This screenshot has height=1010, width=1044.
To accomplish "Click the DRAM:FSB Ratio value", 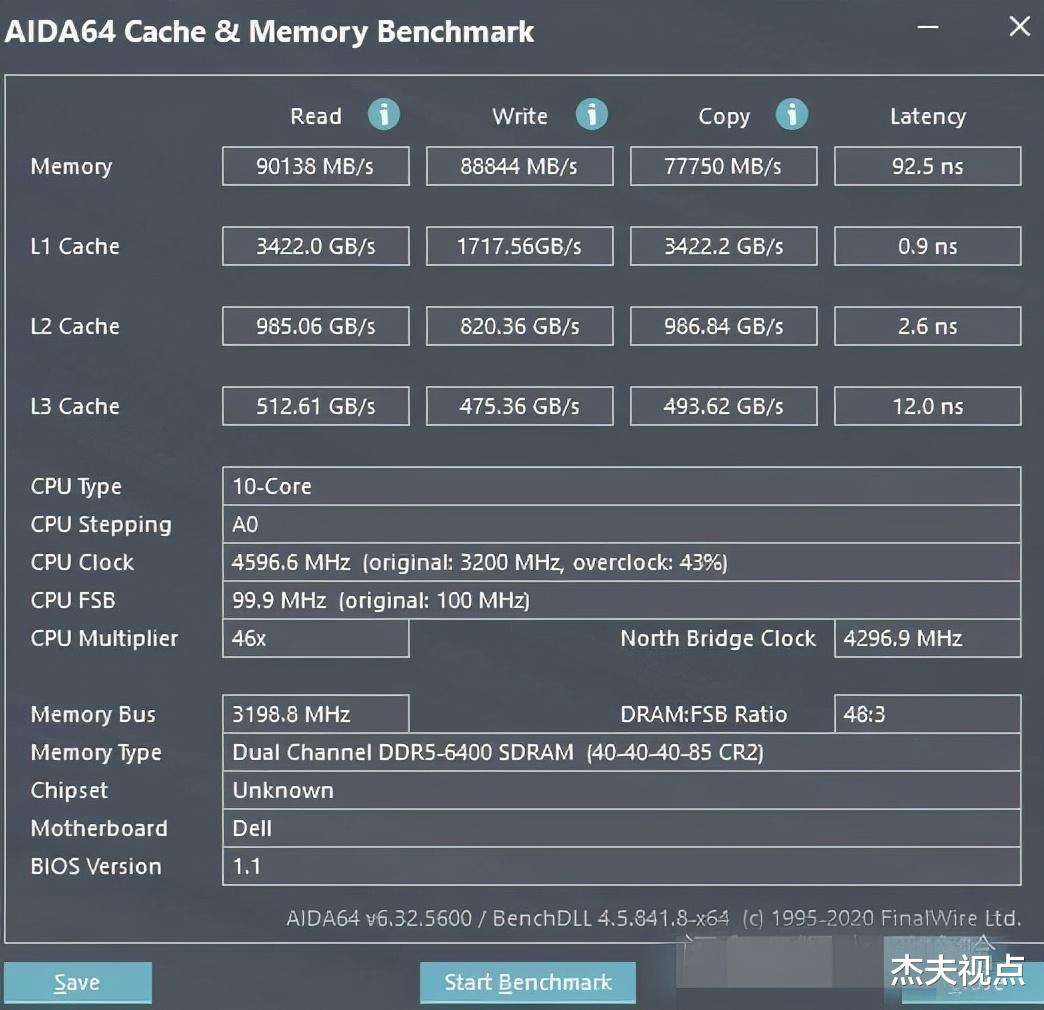I will pos(927,714).
